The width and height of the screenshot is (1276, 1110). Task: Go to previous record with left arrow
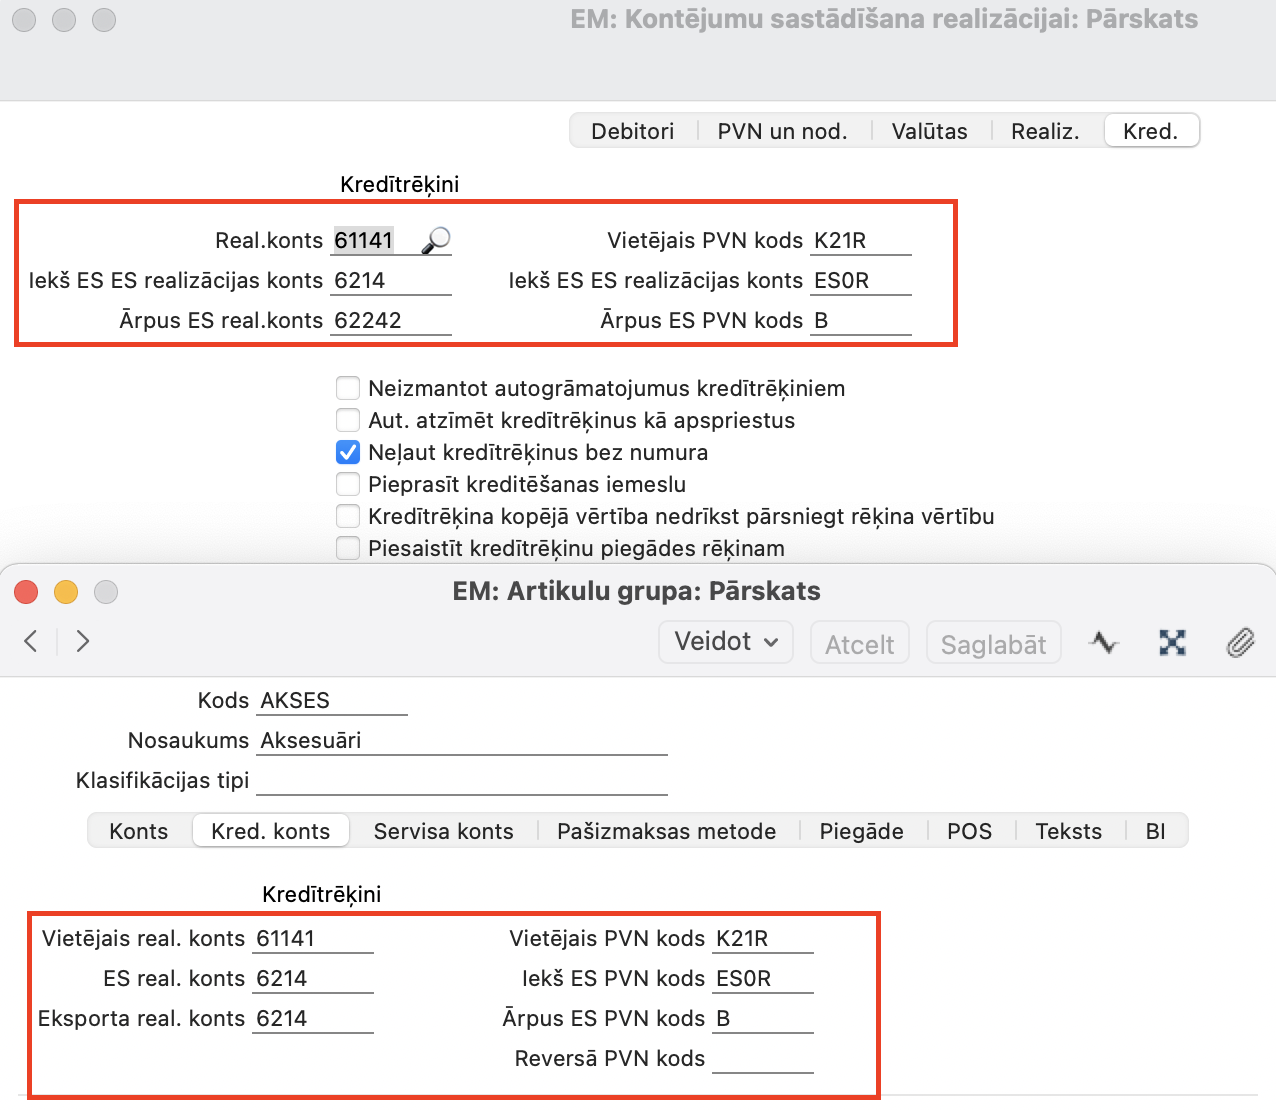(31, 641)
